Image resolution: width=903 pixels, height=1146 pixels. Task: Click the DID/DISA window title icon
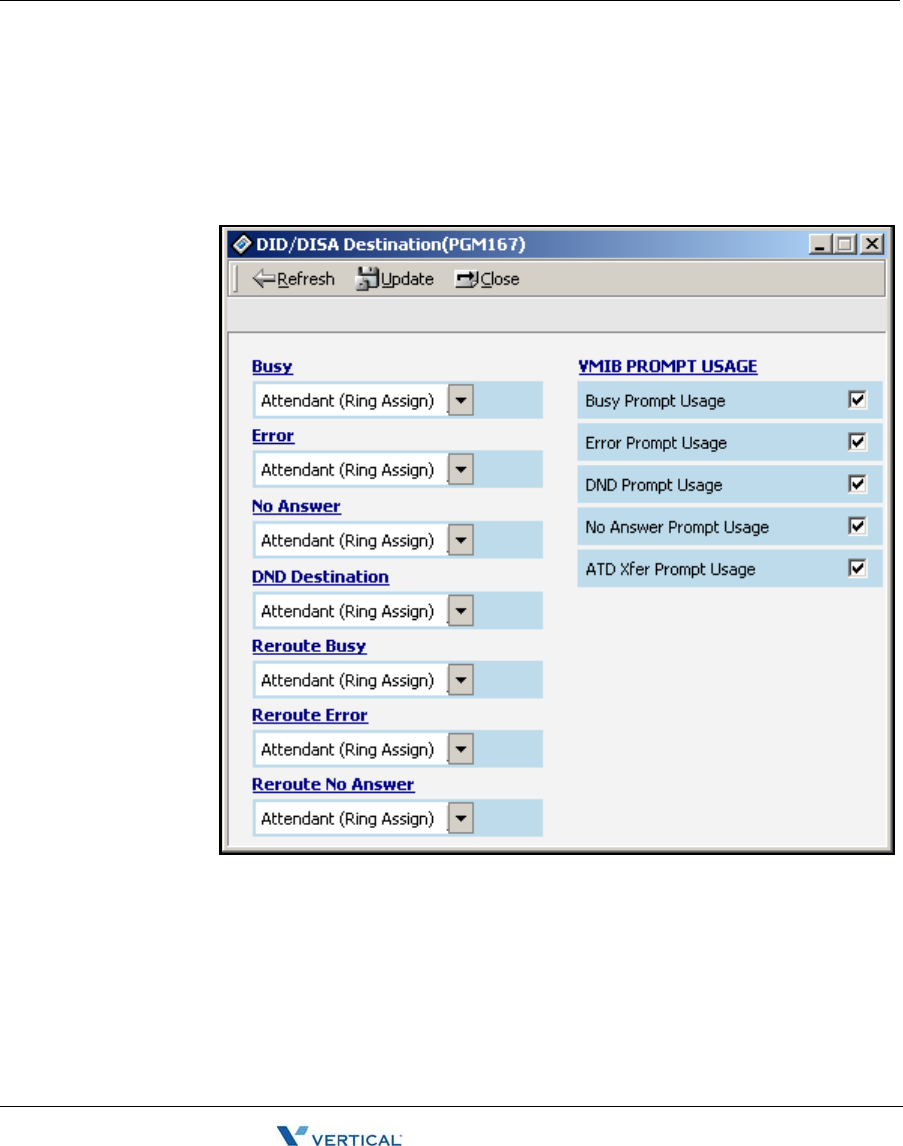coord(242,244)
